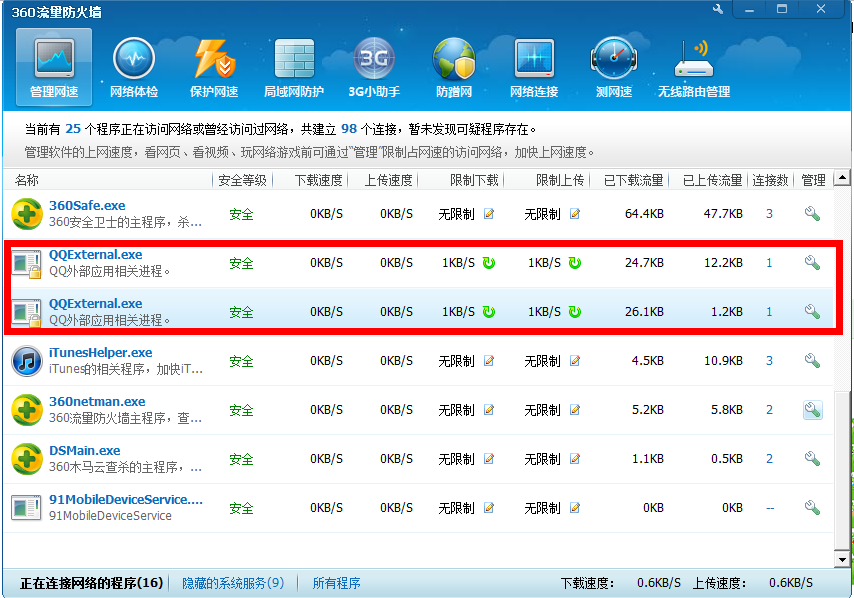The height and width of the screenshot is (598, 854).
Task: Edit the upload limit for DSMain.exe
Action: [575, 459]
